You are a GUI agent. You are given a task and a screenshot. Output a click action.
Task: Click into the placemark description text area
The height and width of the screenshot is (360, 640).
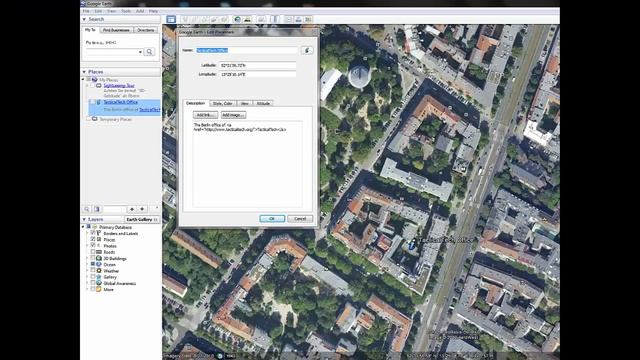point(247,164)
